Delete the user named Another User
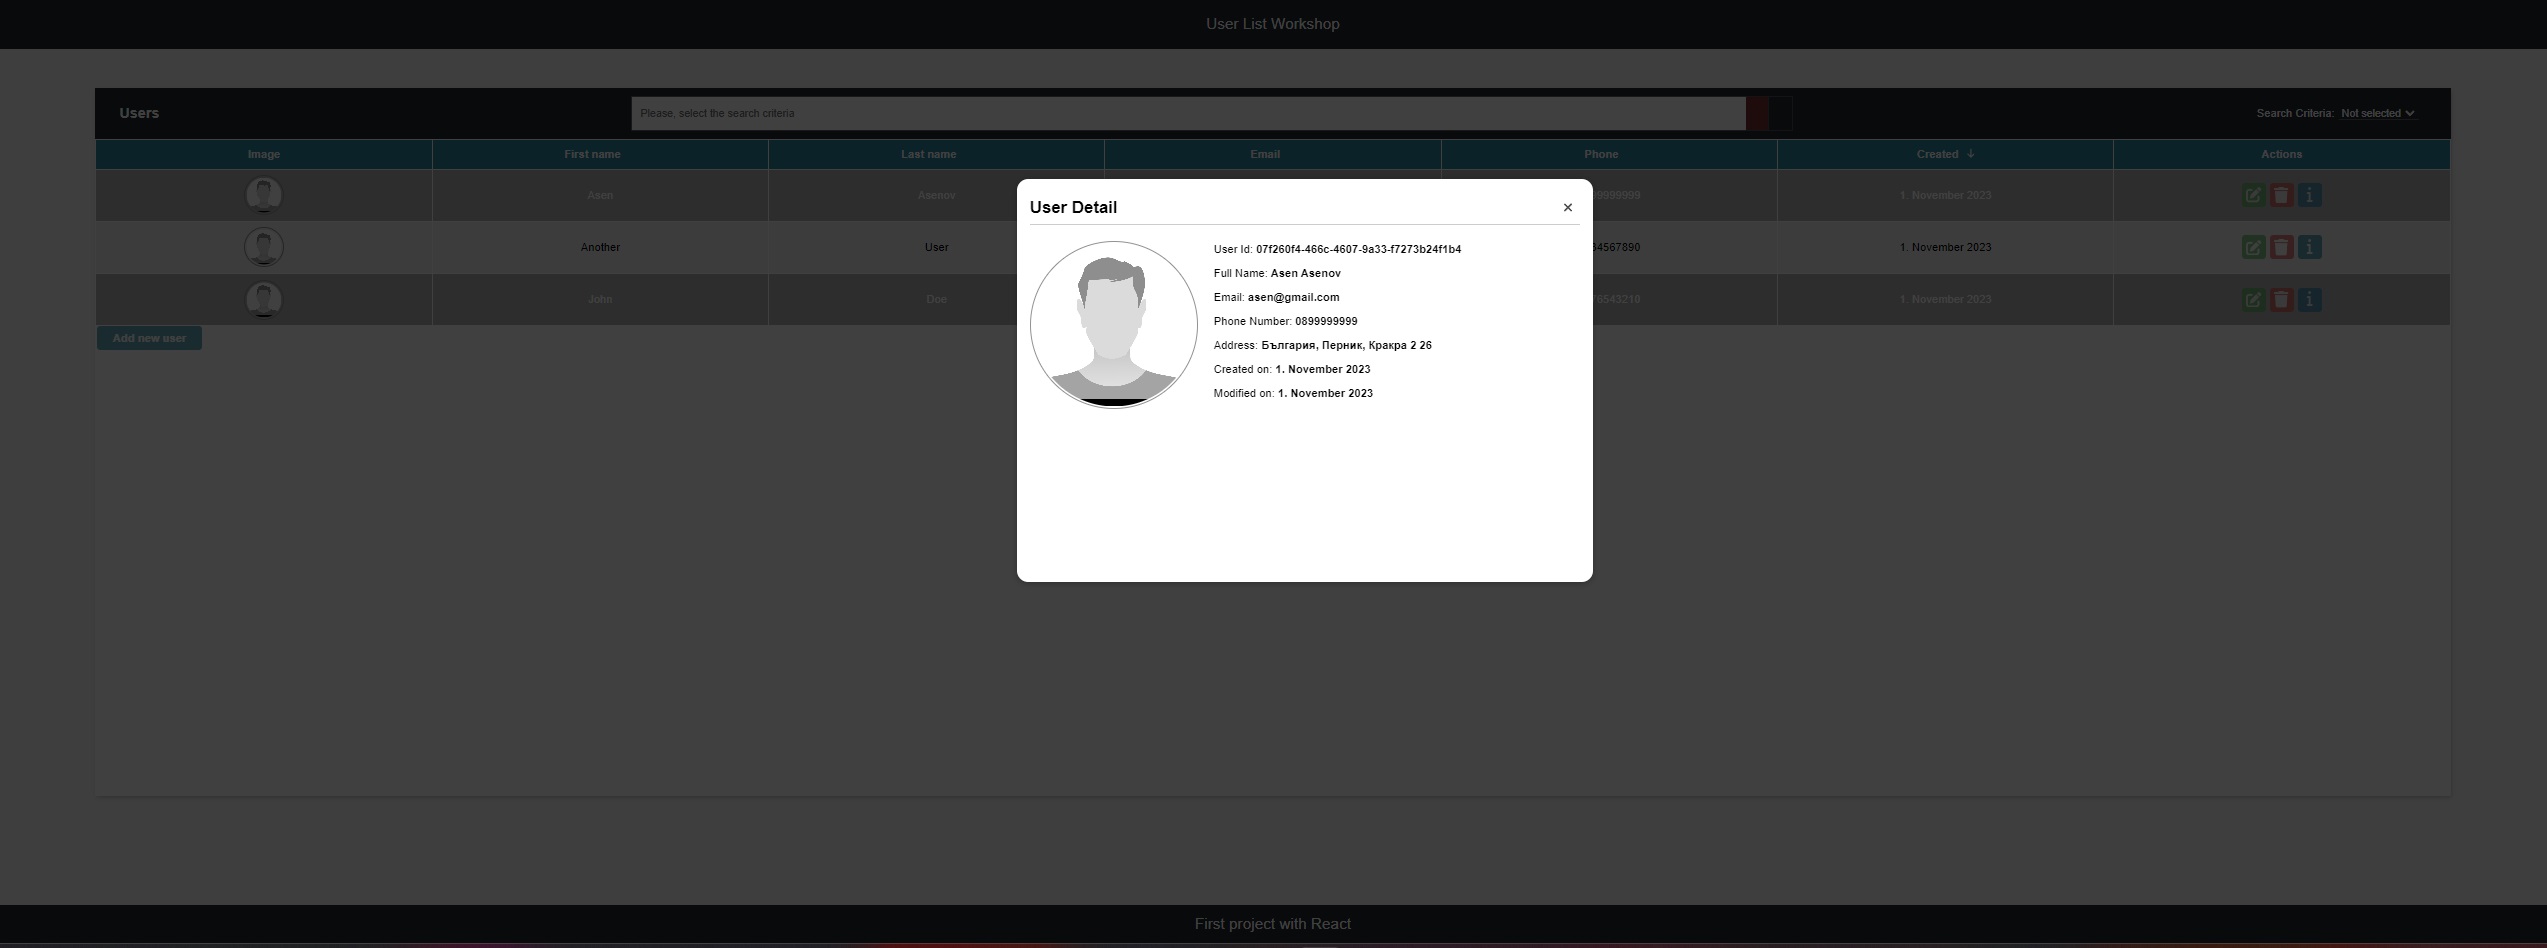2547x948 pixels. (x=2281, y=248)
